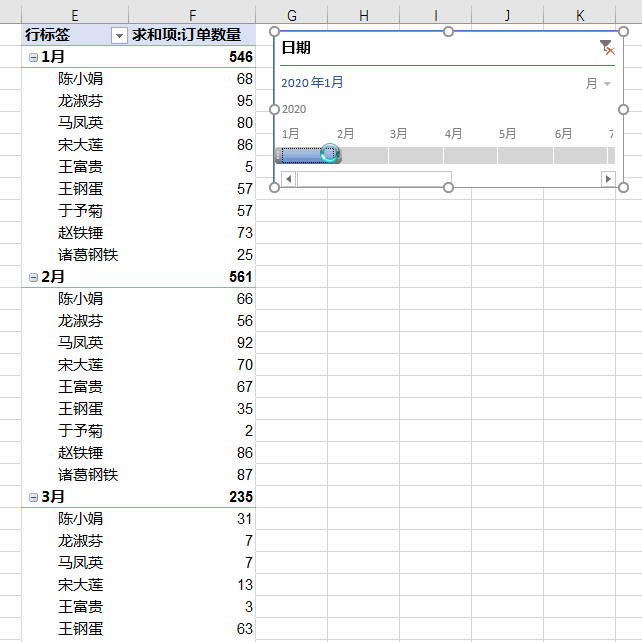The image size is (642, 642).
Task: Click the 2020年1月 selection label
Action: (x=312, y=82)
